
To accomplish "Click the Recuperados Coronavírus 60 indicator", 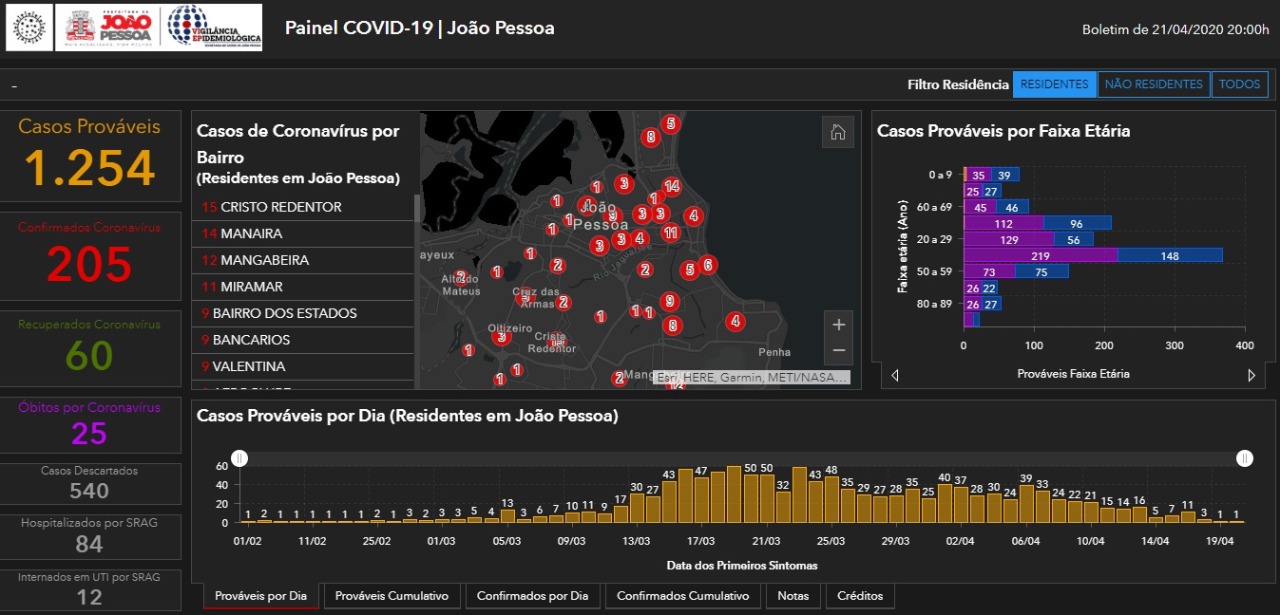I will (90, 347).
